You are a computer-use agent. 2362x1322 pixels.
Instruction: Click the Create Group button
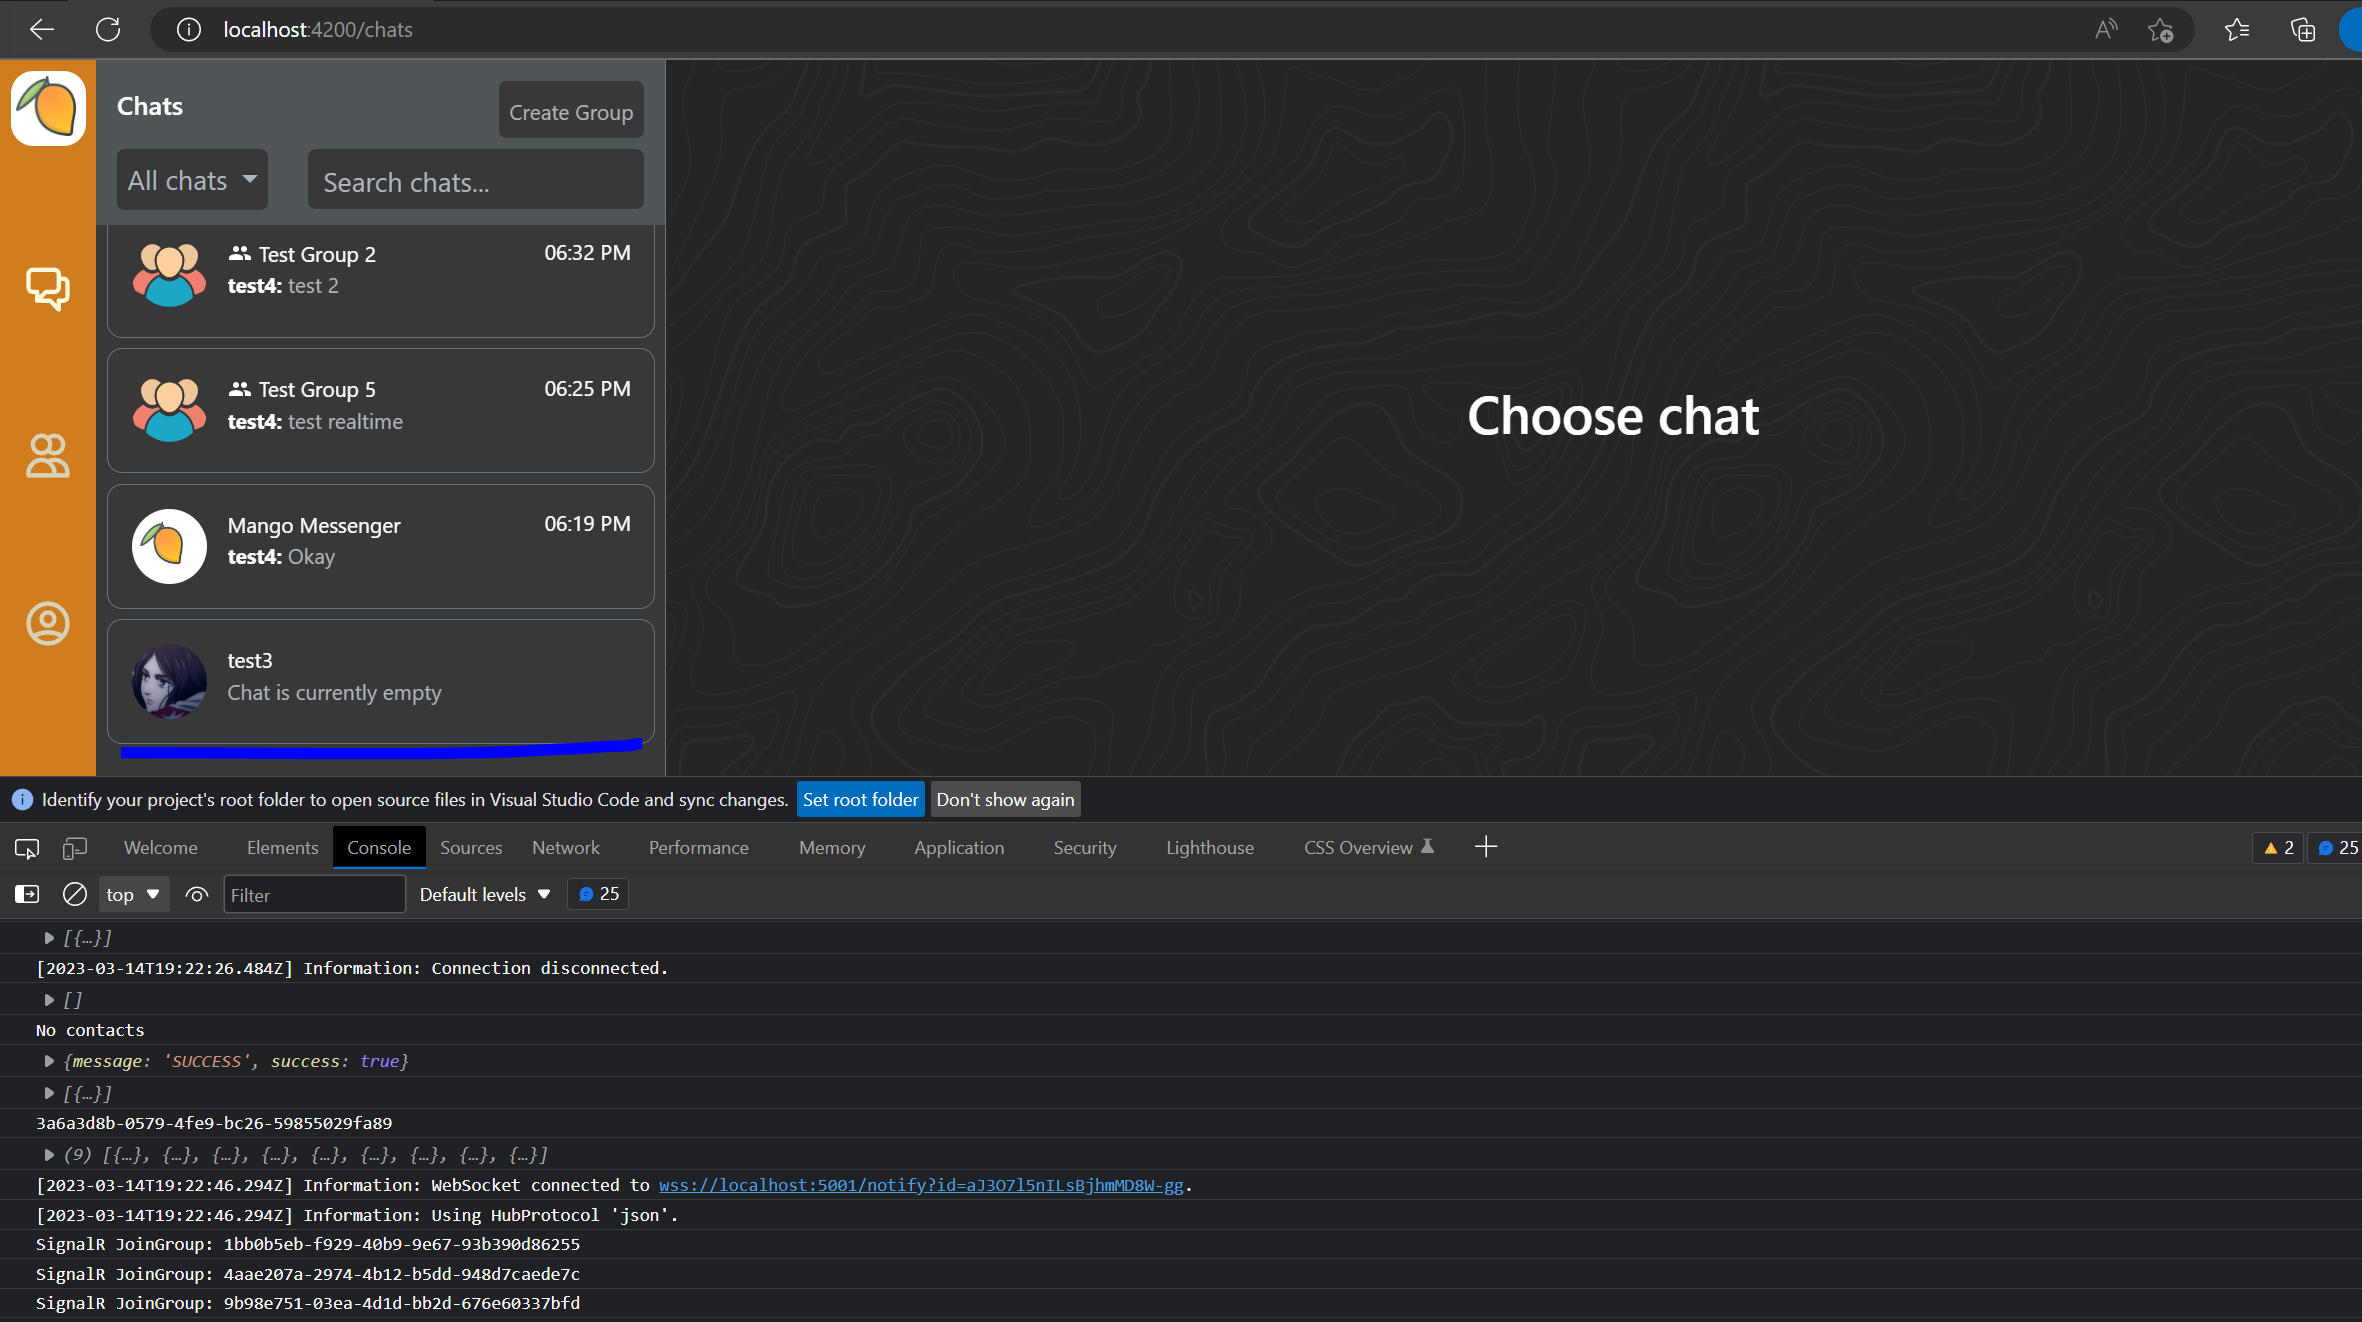(x=570, y=112)
